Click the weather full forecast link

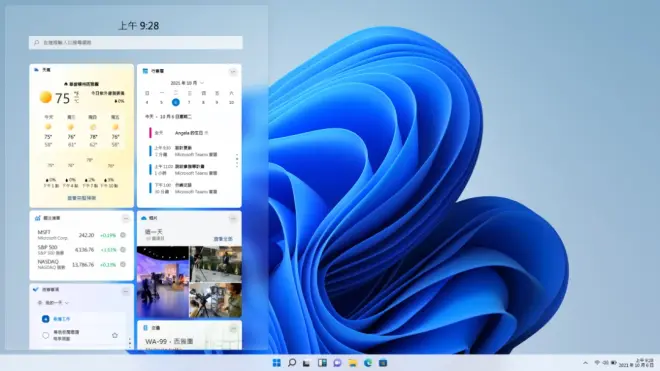[x=82, y=198]
